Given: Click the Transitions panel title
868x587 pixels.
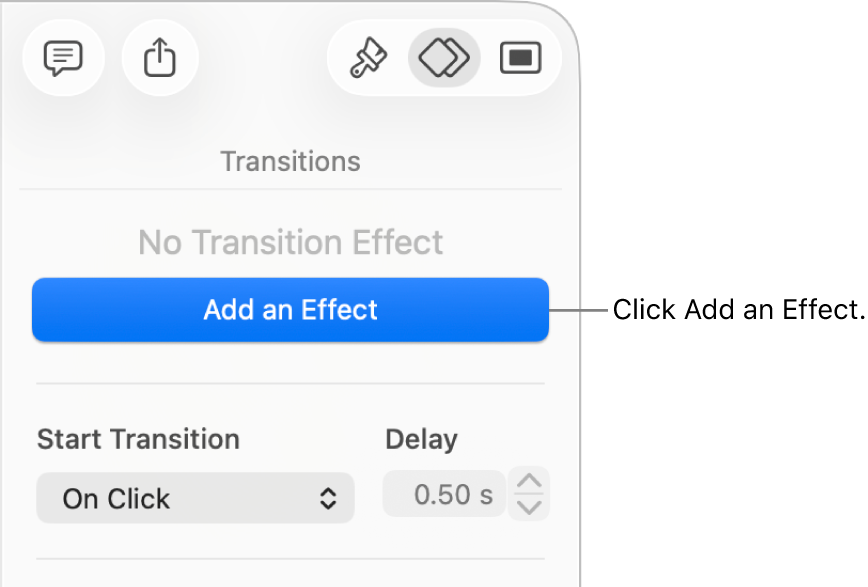Looking at the screenshot, I should tap(289, 161).
